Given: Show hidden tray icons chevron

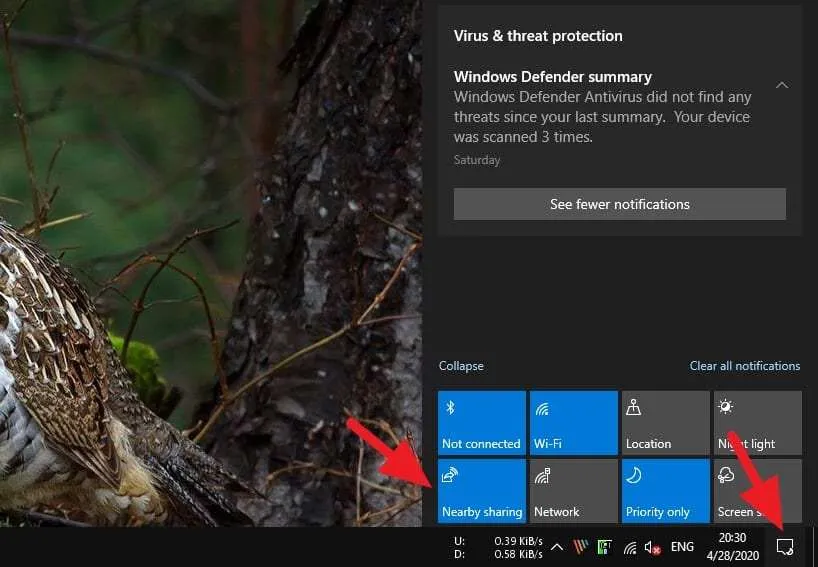Looking at the screenshot, I should point(557,547).
